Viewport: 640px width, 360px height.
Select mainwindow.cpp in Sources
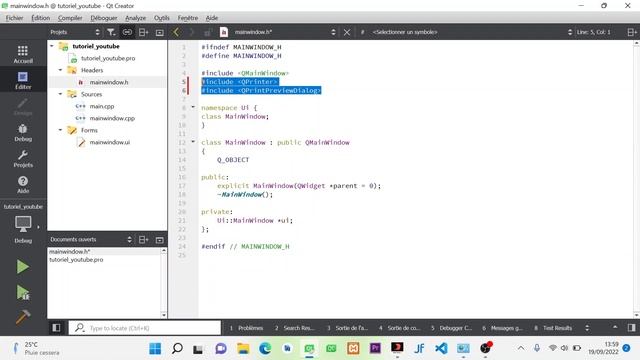[112, 118]
